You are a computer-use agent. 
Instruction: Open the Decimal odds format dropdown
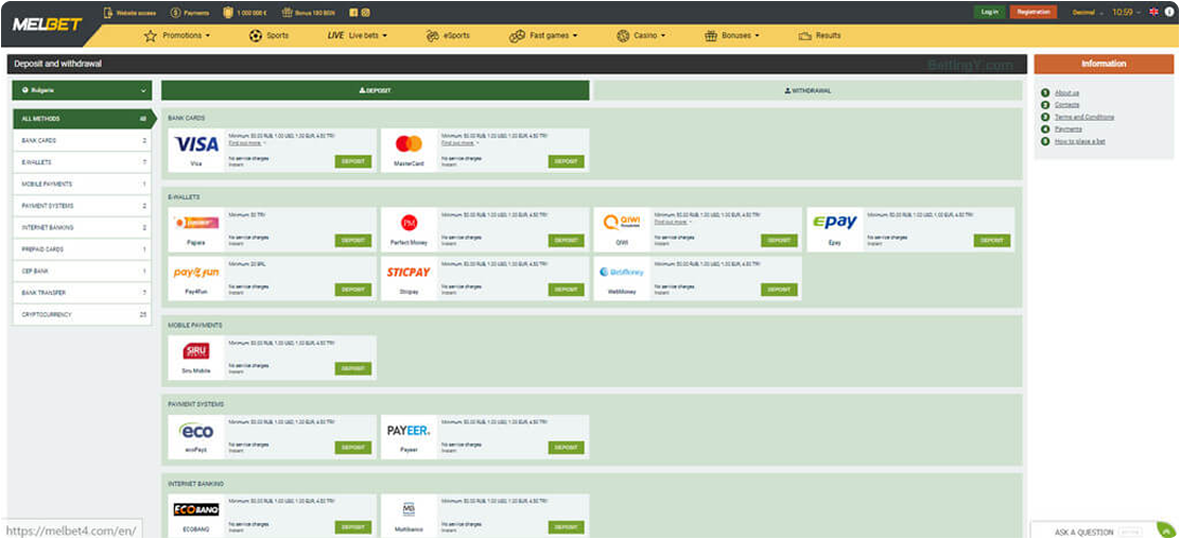click(x=1087, y=12)
